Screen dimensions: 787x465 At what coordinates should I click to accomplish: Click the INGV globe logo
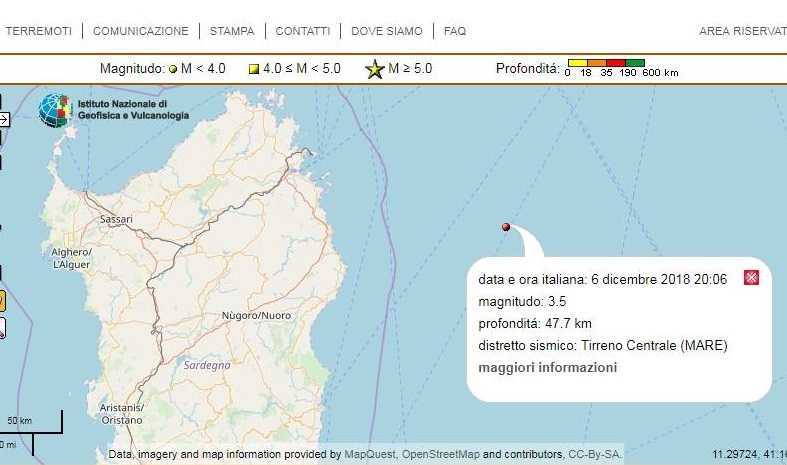pyautogui.click(x=55, y=110)
